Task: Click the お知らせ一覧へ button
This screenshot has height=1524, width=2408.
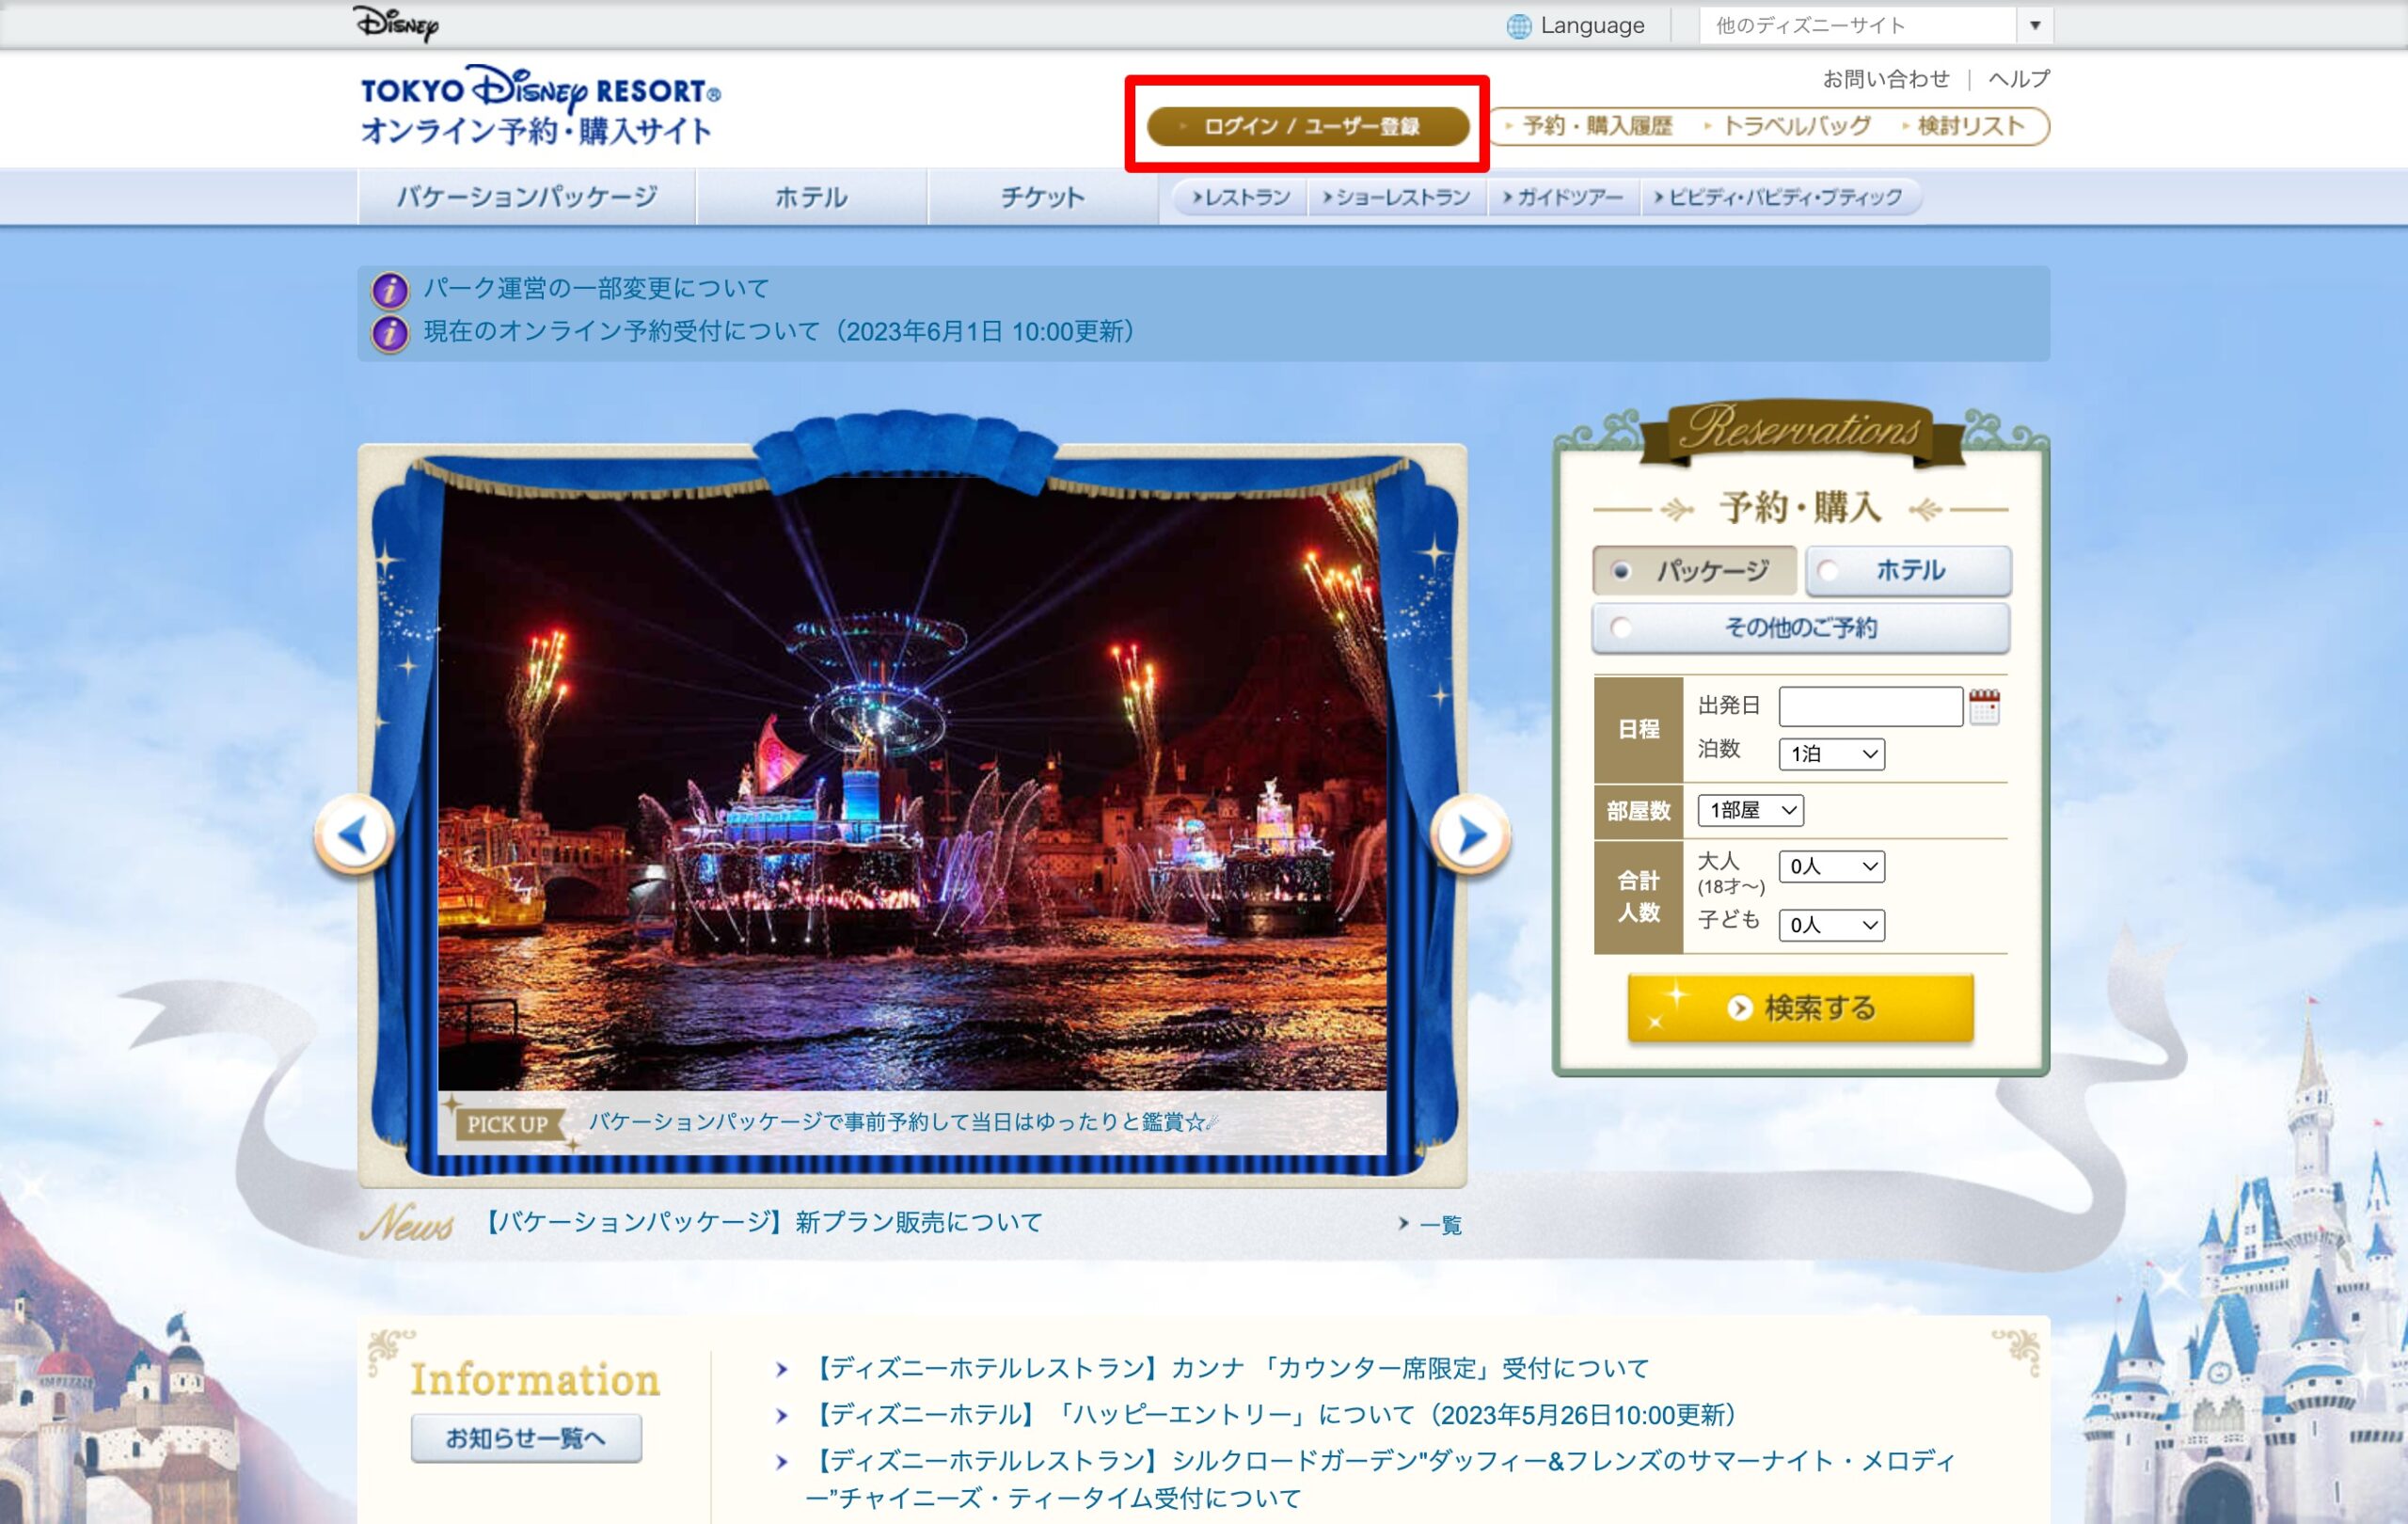Action: [526, 1438]
